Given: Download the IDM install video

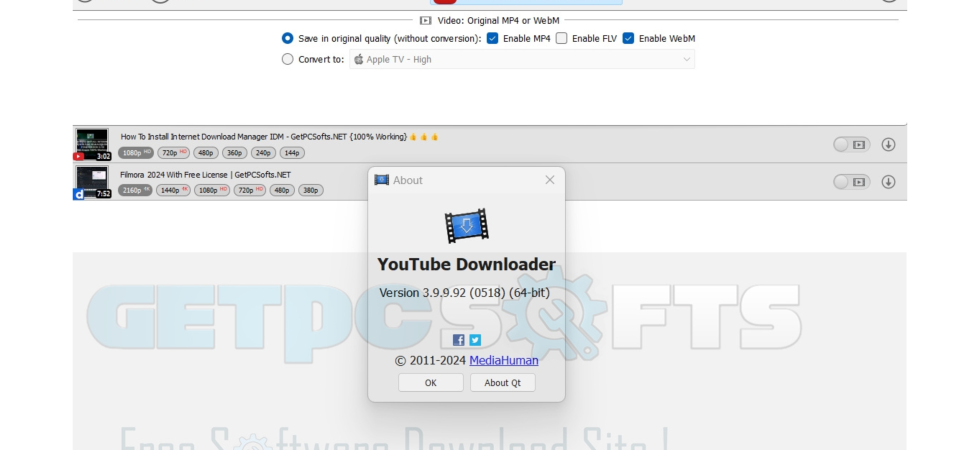Looking at the screenshot, I should point(888,144).
